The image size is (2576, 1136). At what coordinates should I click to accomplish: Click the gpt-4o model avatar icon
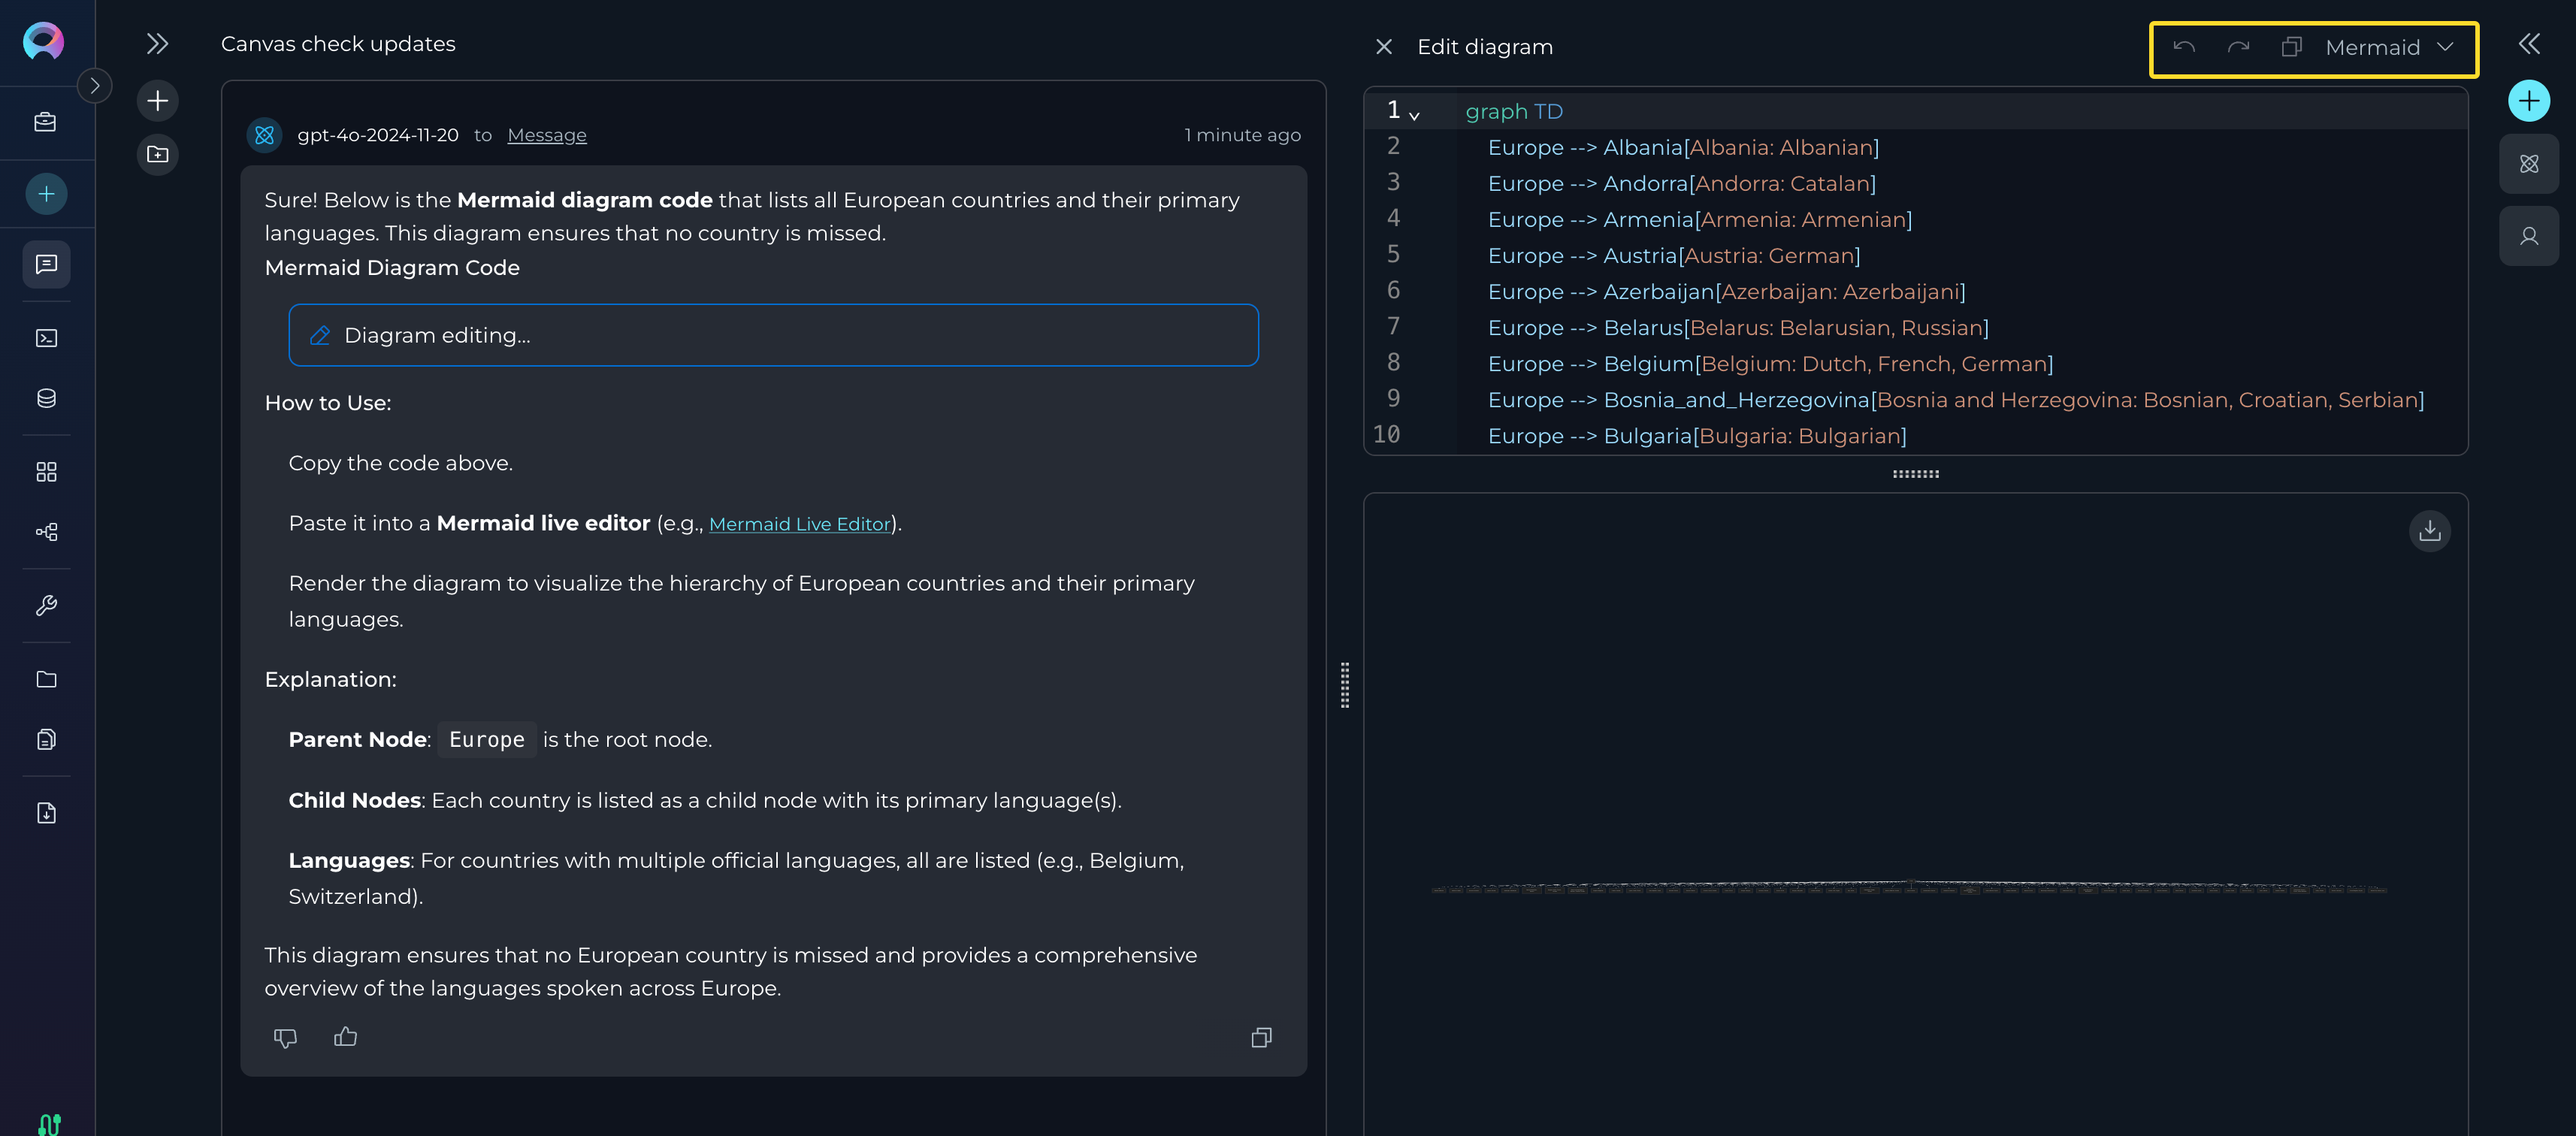[x=264, y=135]
